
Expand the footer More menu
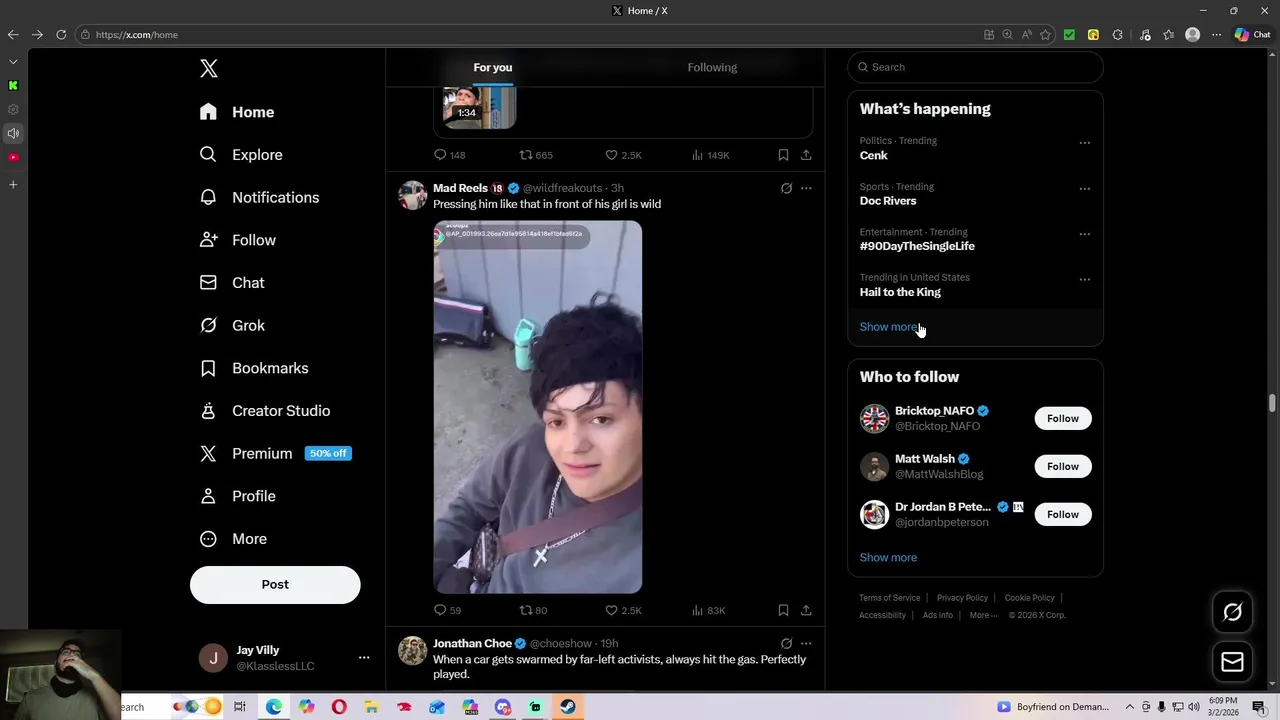coord(983,615)
